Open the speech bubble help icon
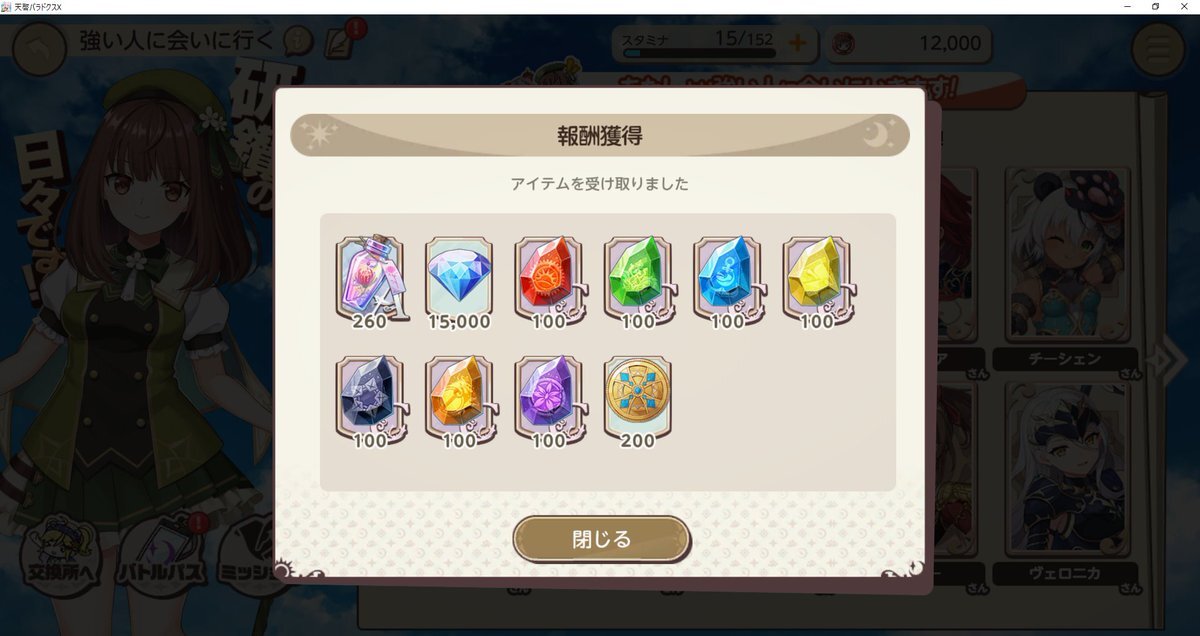Image resolution: width=1200 pixels, height=636 pixels. coord(297,41)
